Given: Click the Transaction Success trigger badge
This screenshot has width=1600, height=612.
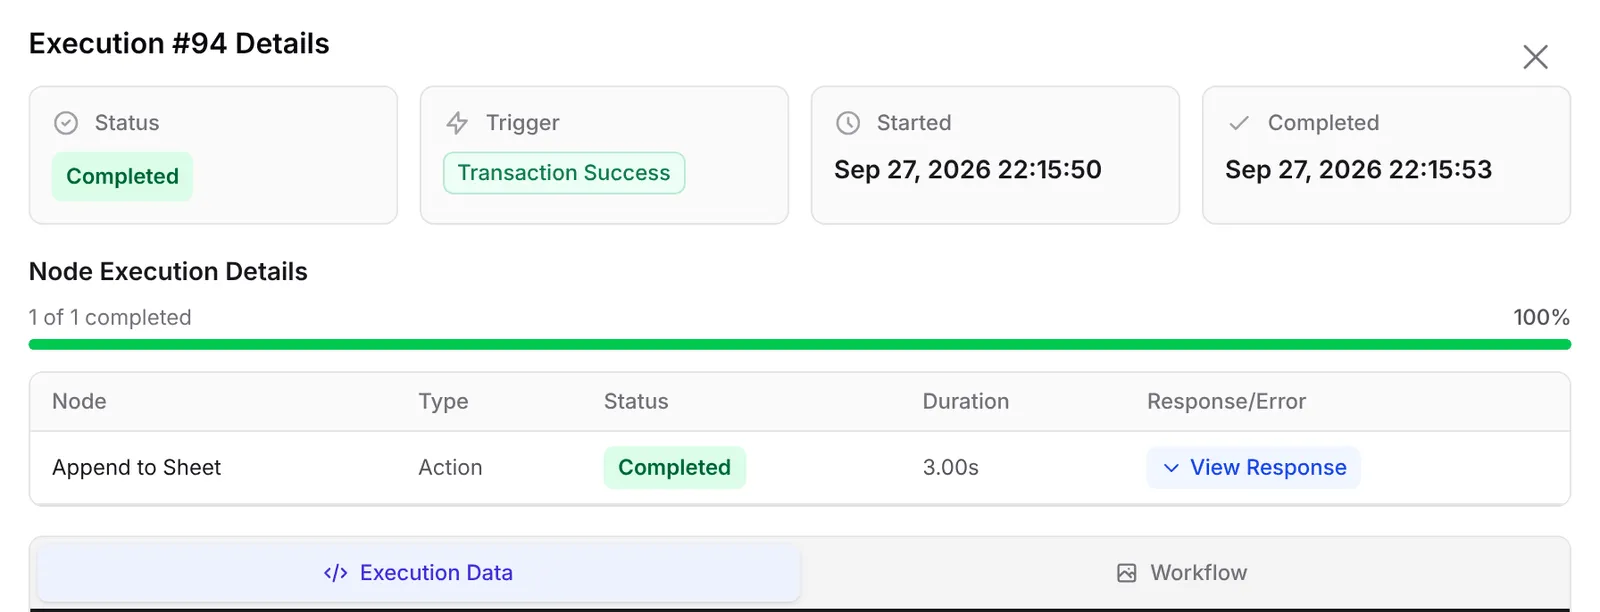Looking at the screenshot, I should 564,173.
